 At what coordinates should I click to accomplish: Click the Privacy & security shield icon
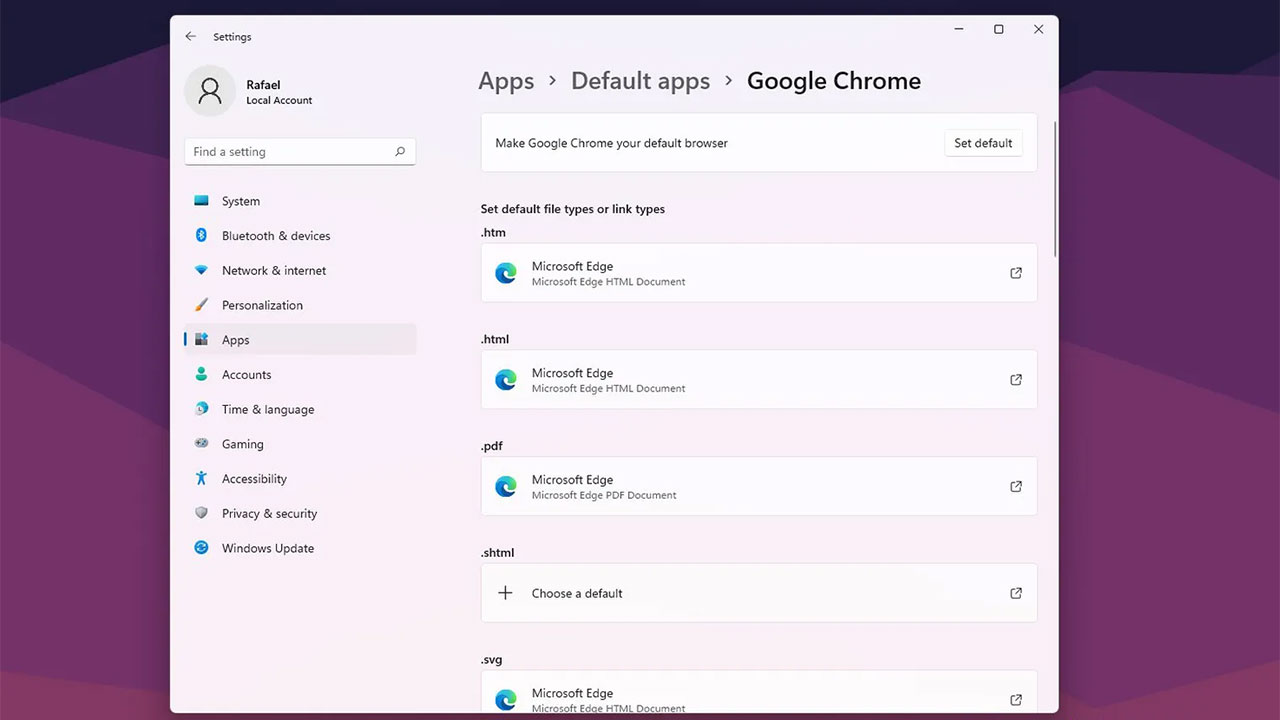(x=202, y=513)
